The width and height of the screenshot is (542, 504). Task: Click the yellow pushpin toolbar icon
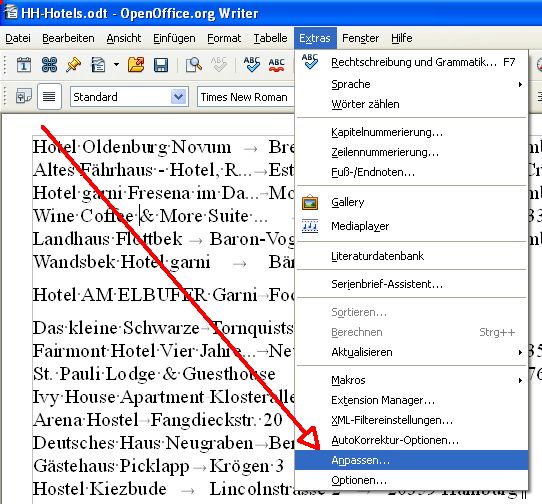click(73, 65)
